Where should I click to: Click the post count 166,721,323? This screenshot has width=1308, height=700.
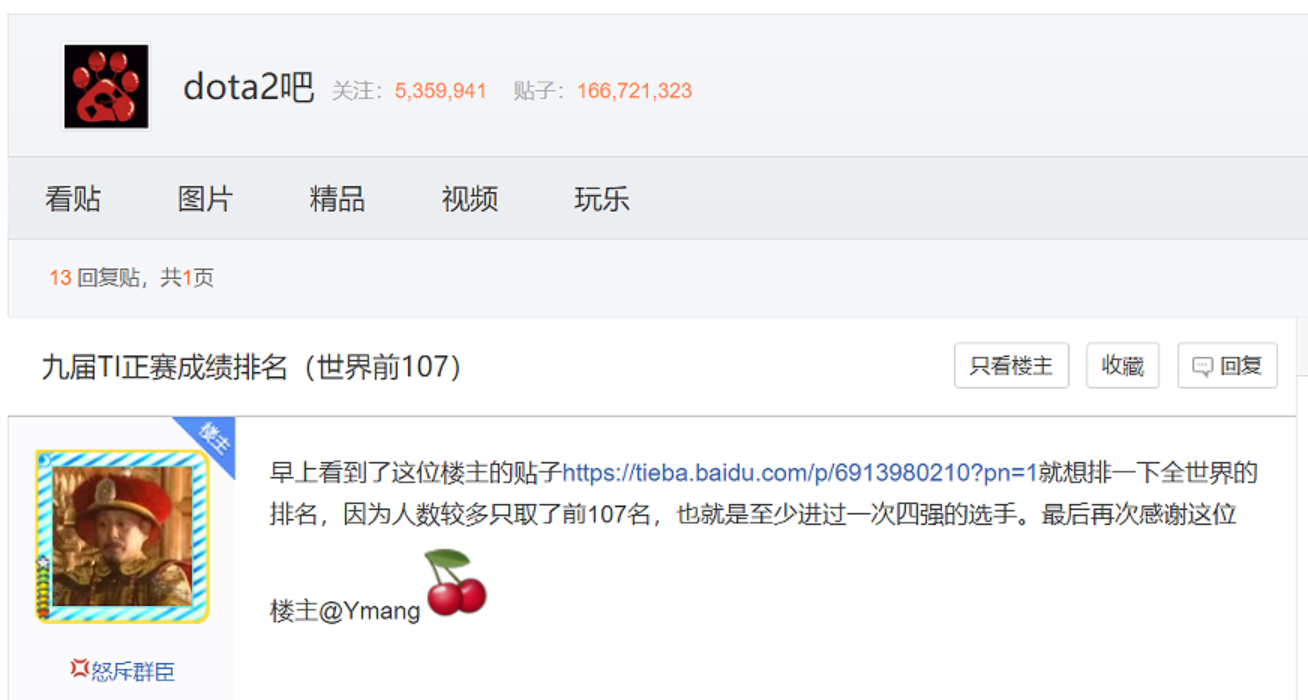point(634,91)
